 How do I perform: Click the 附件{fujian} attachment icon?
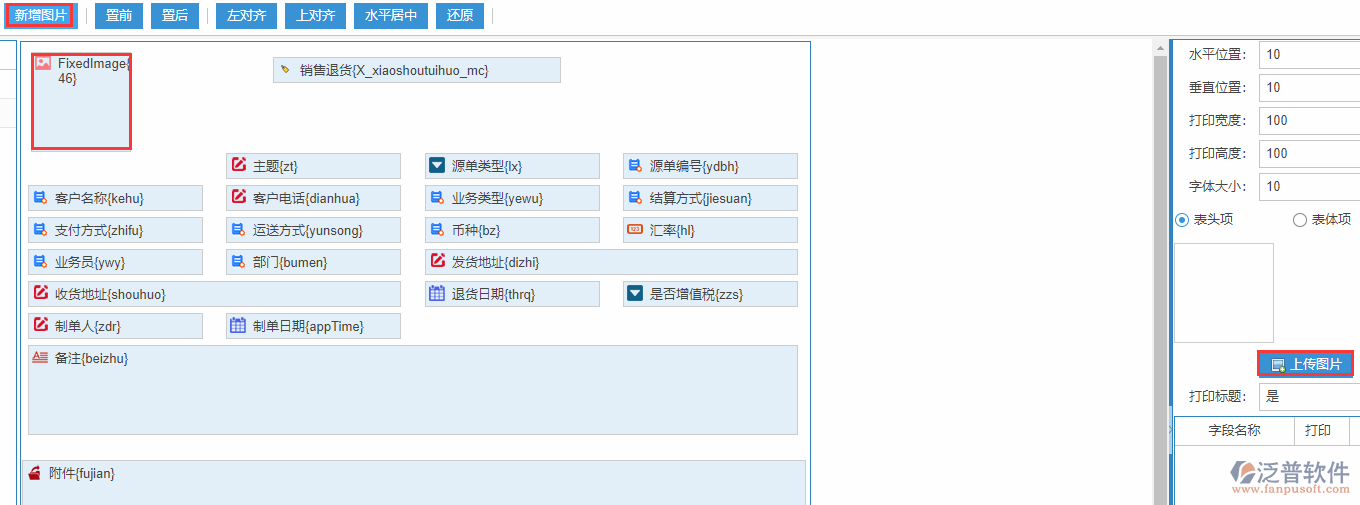click(35, 472)
